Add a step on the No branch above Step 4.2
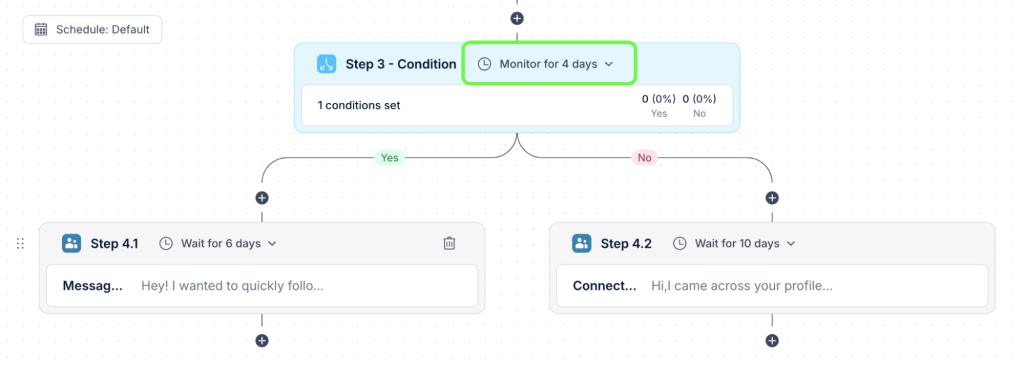1024x365 pixels. 772,198
